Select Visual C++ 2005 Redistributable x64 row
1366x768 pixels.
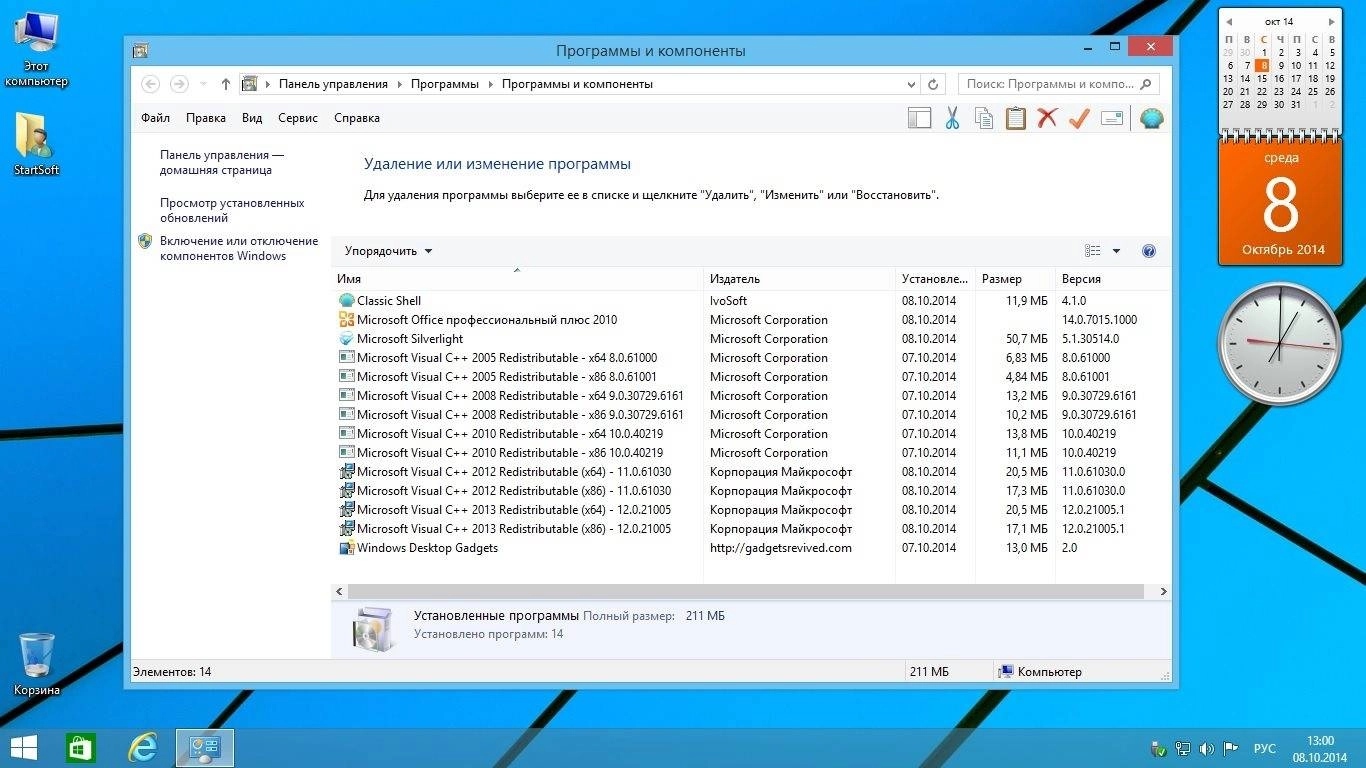tap(750, 358)
